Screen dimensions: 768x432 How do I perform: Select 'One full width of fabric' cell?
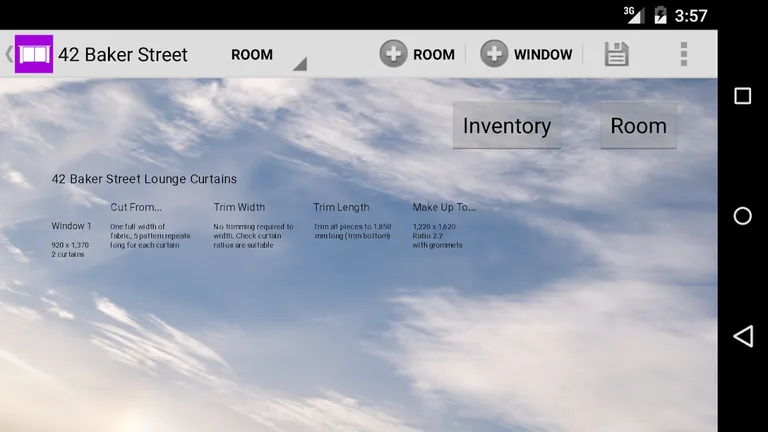pos(150,236)
